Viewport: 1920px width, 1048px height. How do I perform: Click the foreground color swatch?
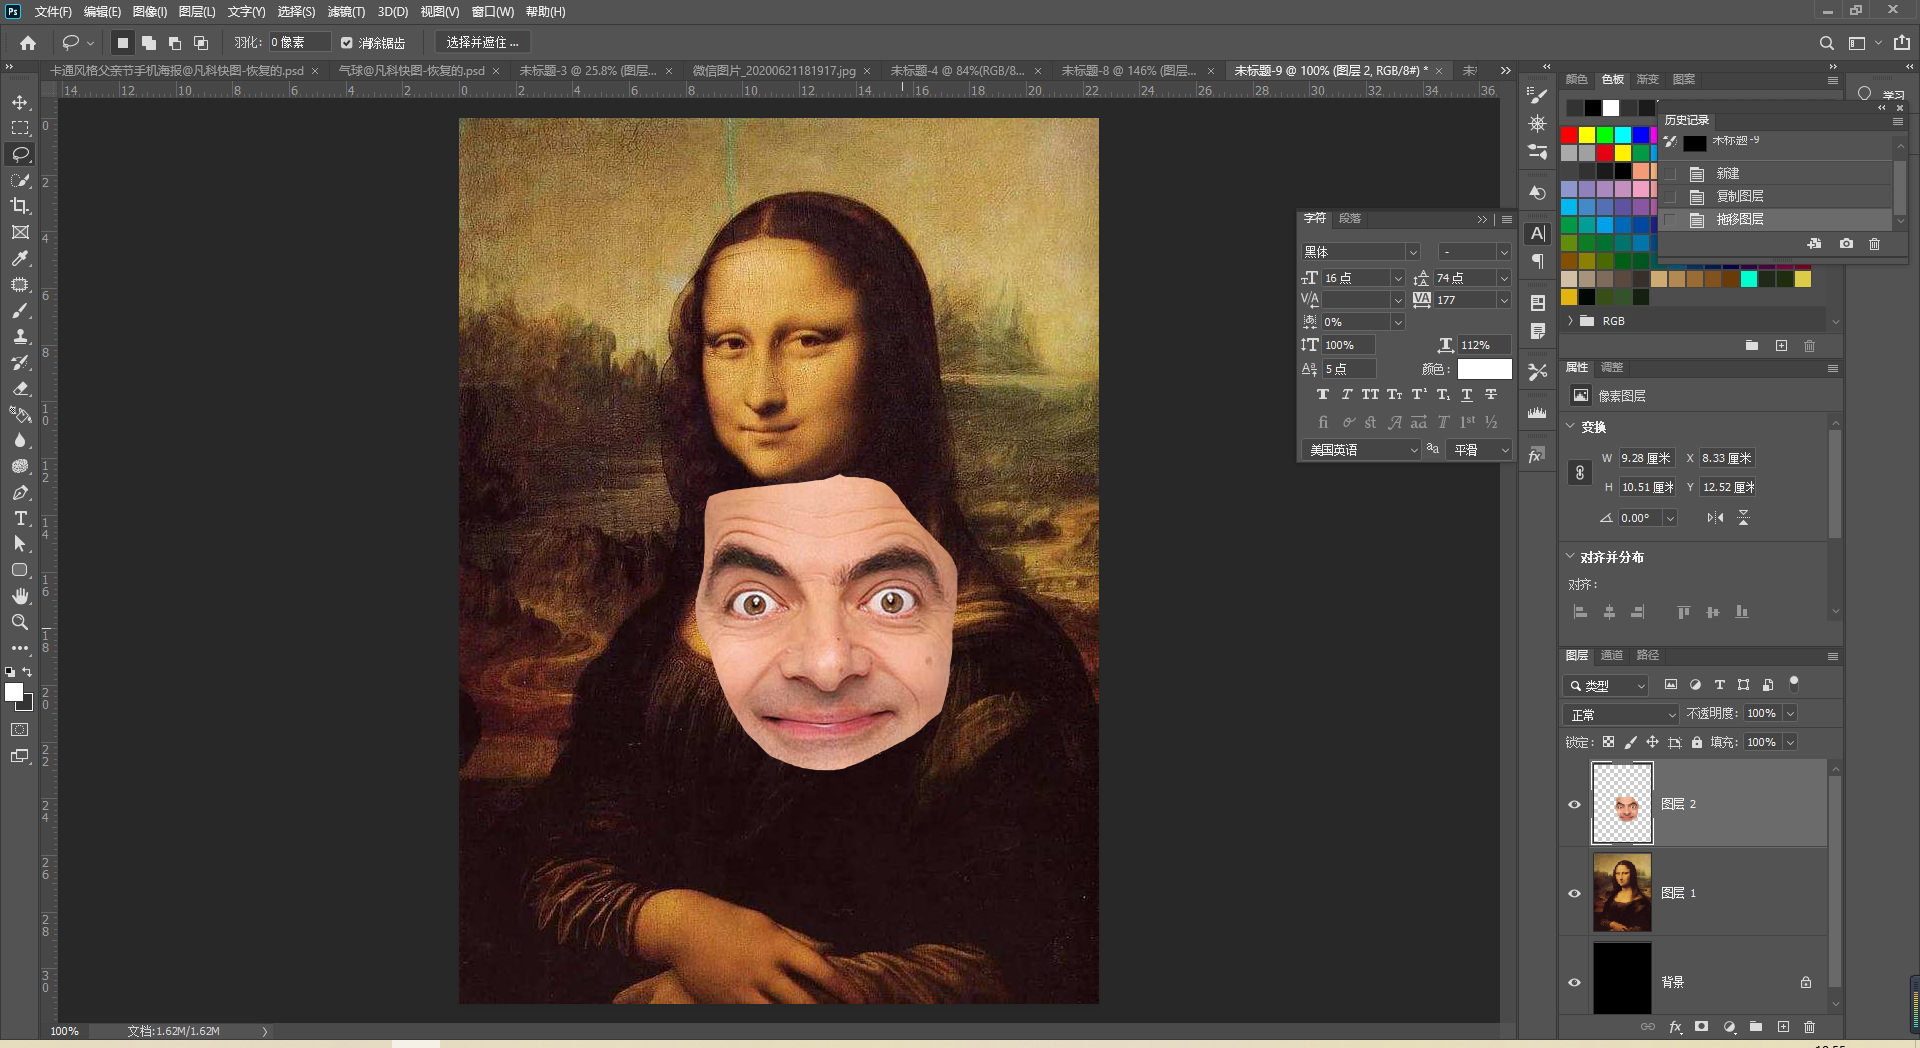14,692
